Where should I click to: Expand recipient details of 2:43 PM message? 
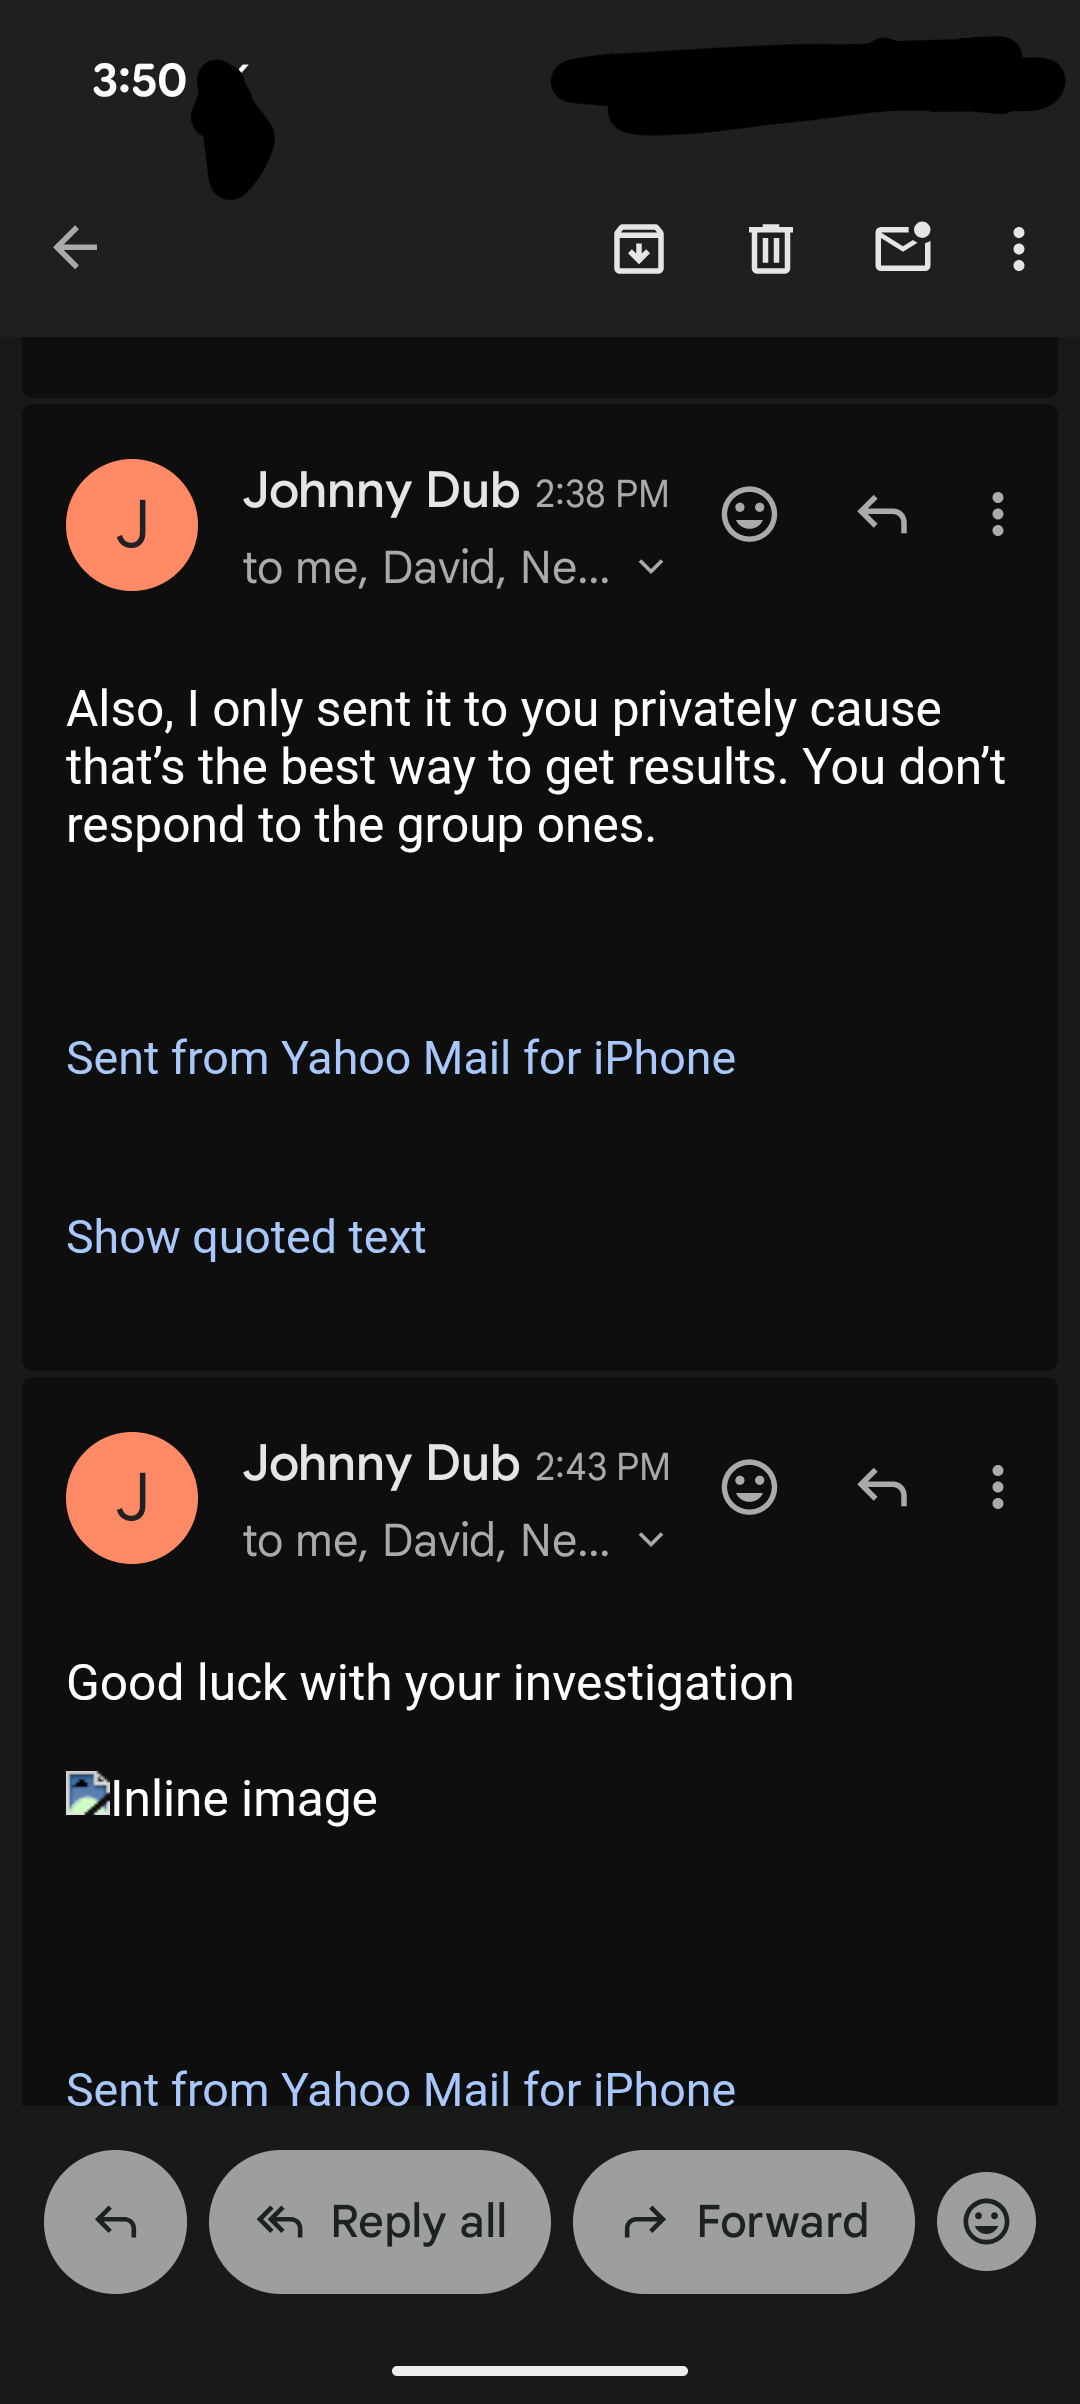[651, 1541]
